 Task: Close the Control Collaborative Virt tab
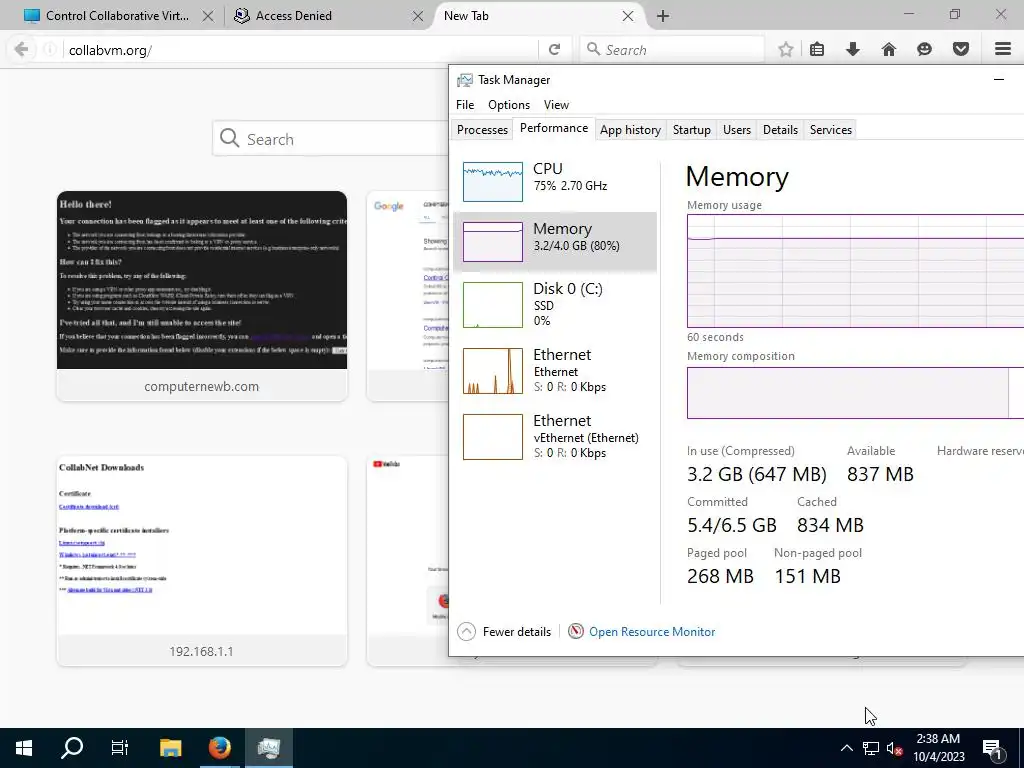pyautogui.click(x=208, y=16)
